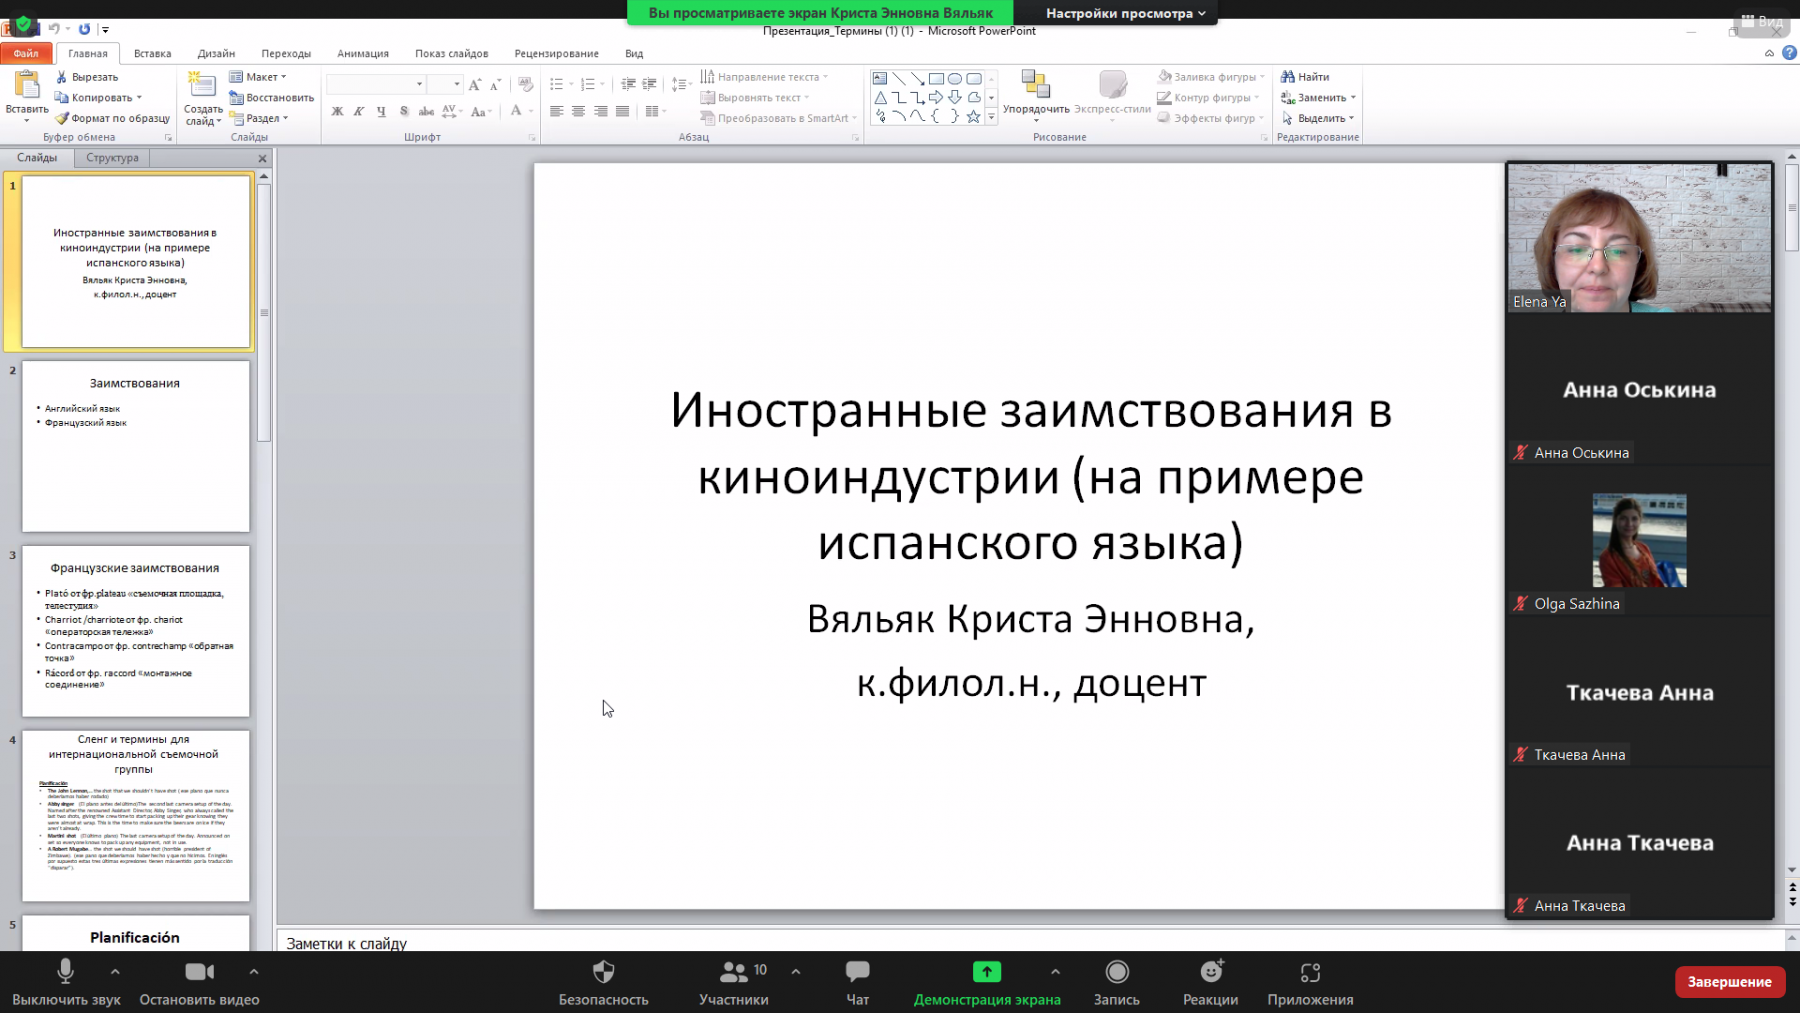1800x1013 pixels.
Task: Click the Упорядочить arrange icon
Action: coord(1036,85)
